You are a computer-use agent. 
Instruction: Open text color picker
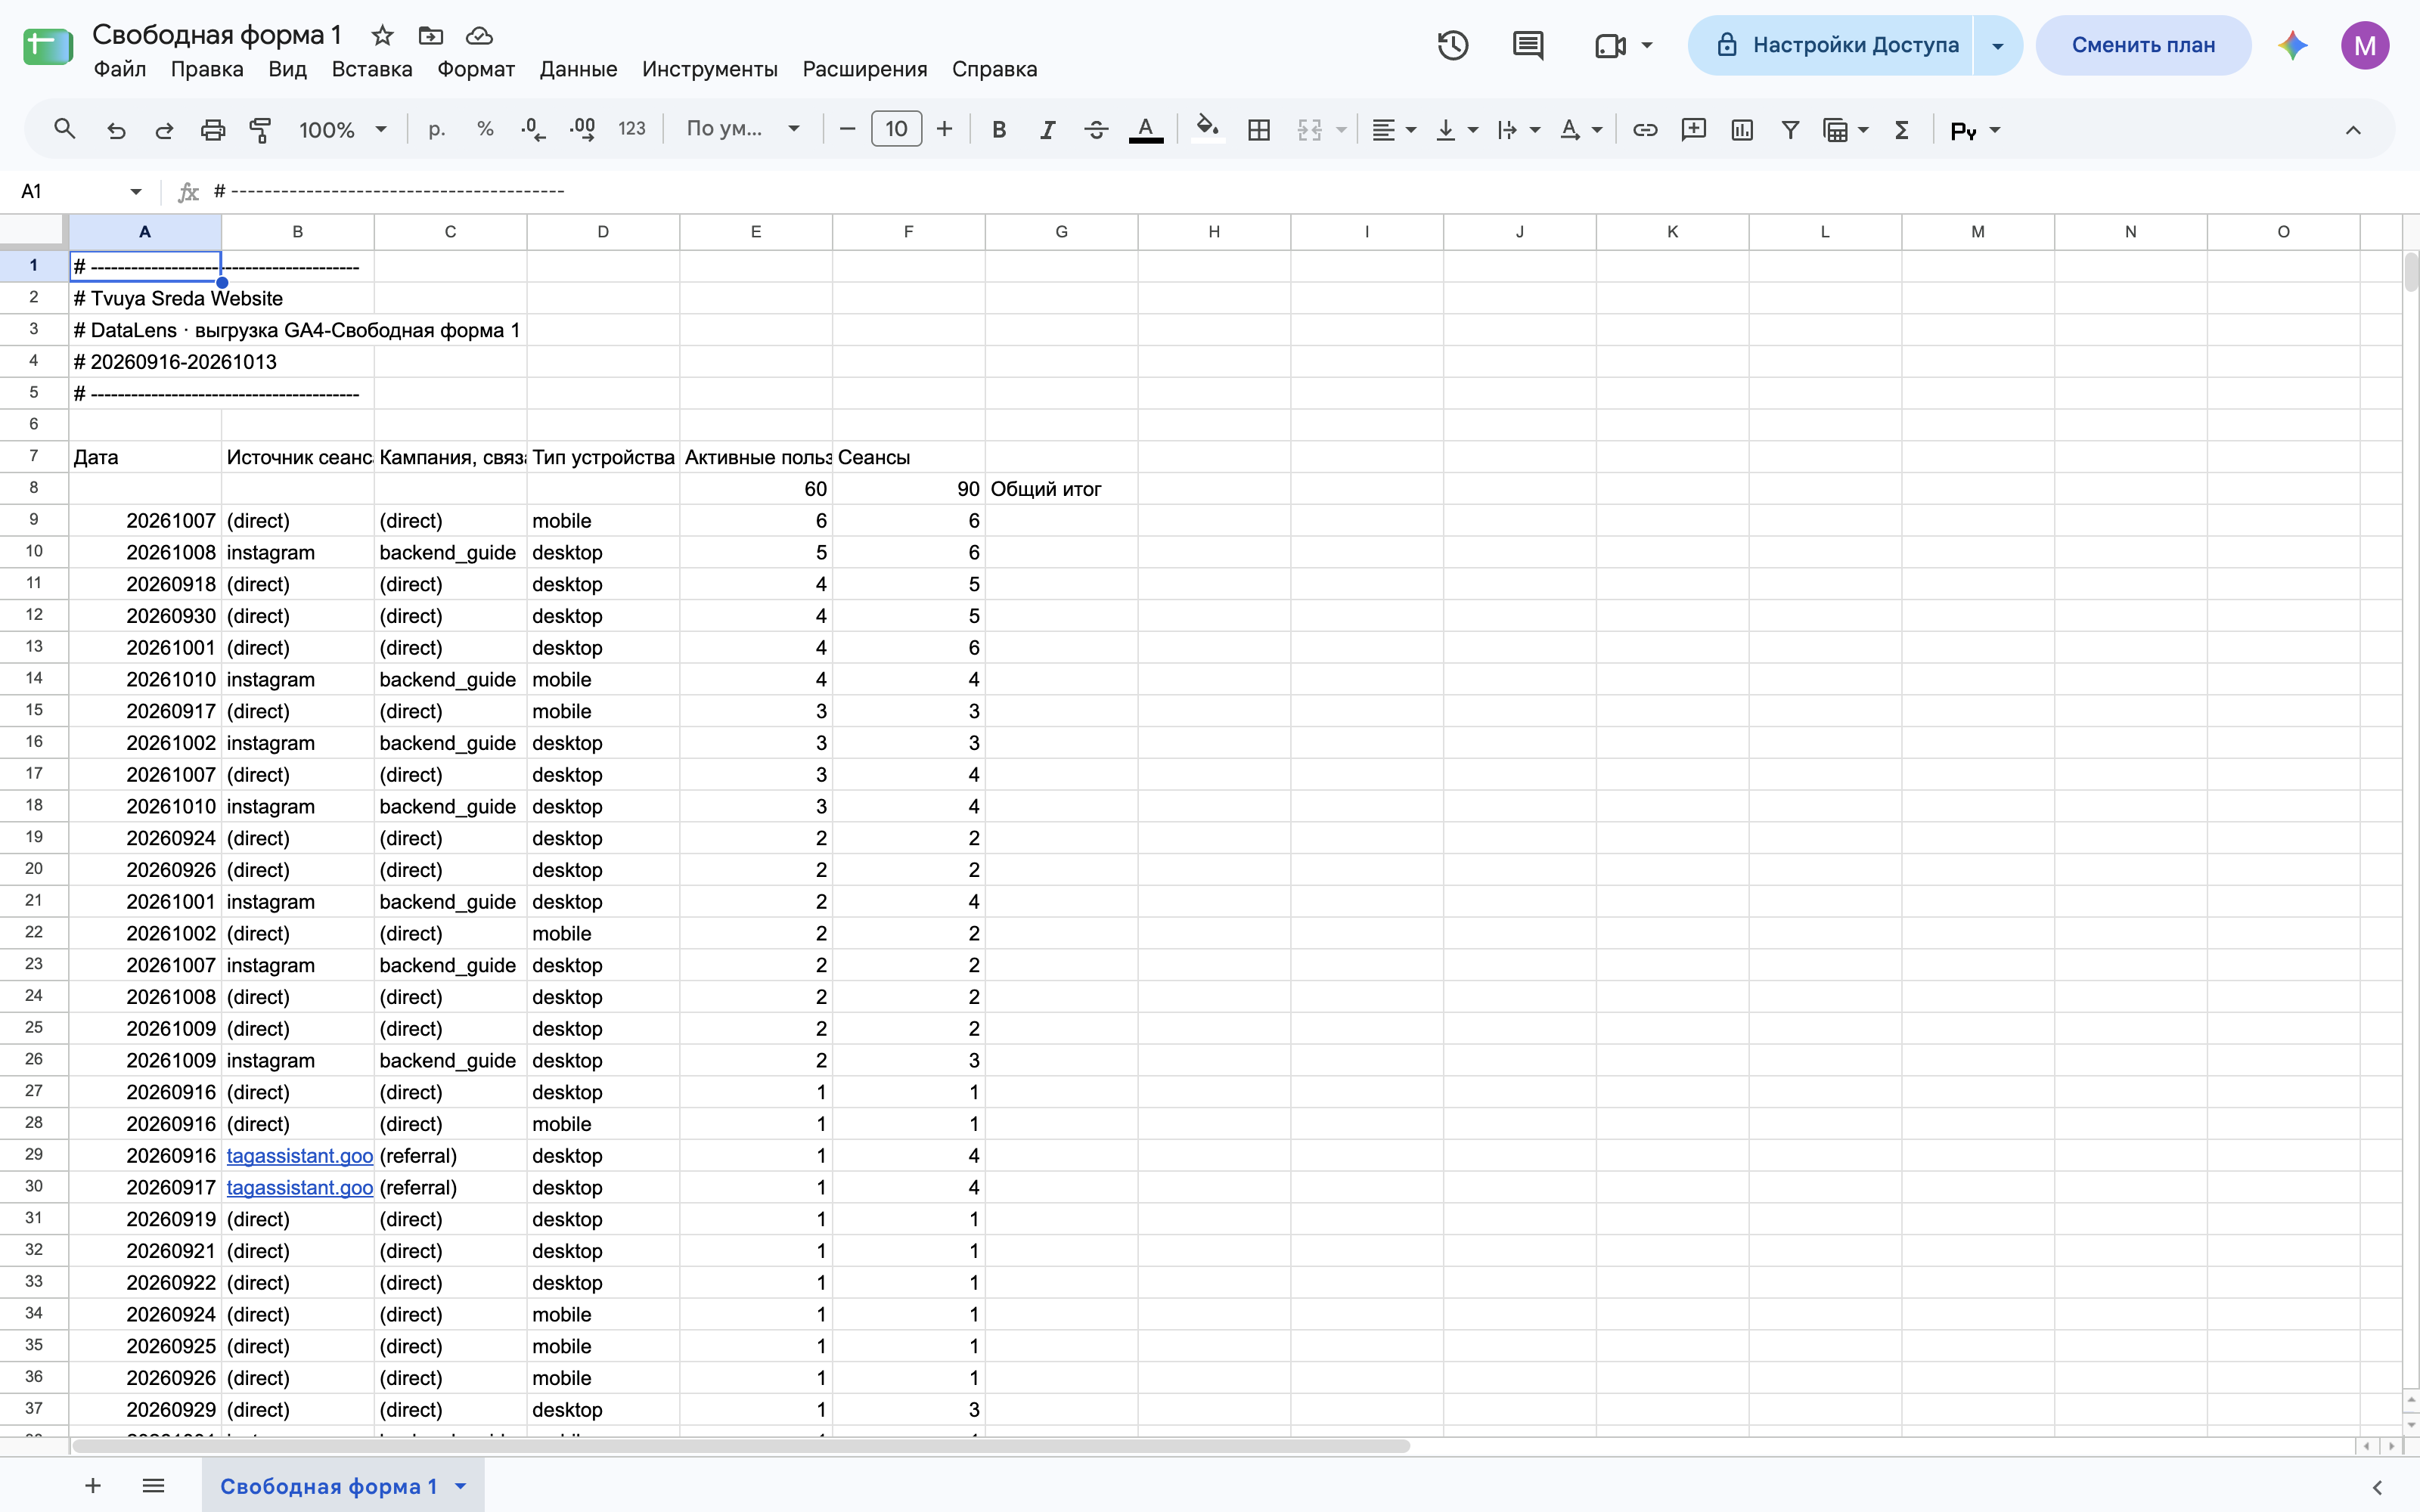pos(1145,130)
